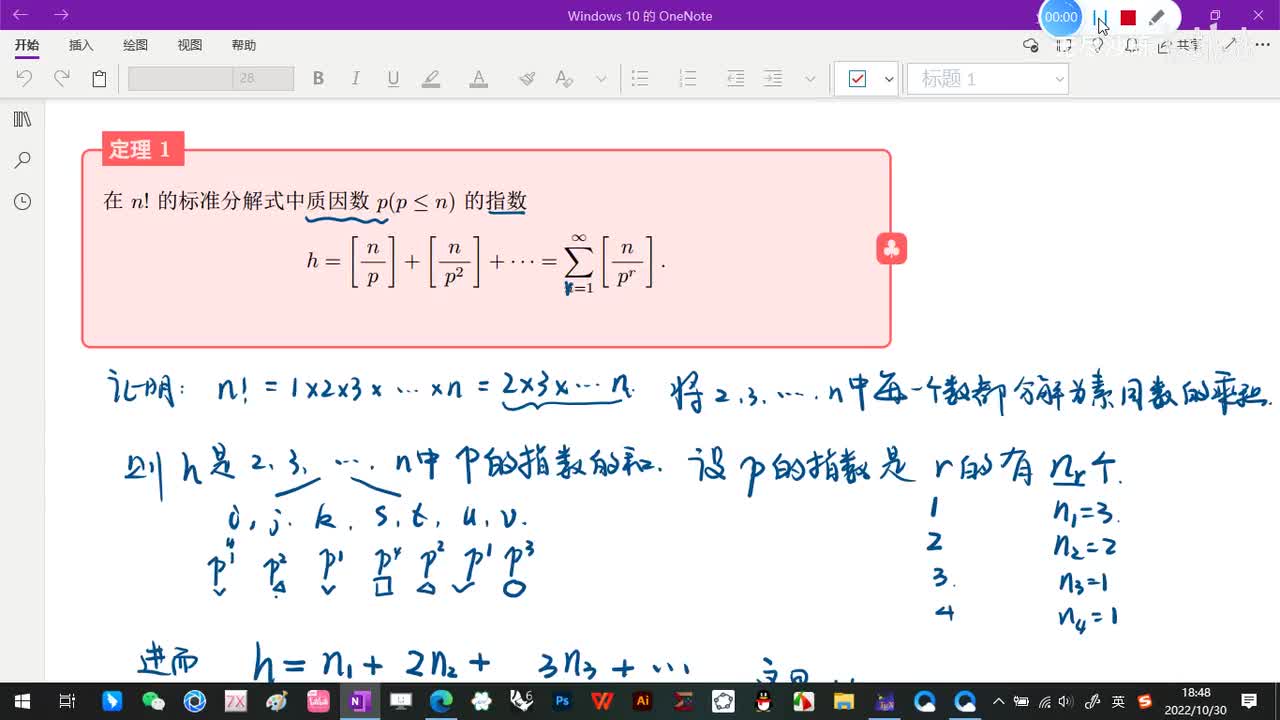The height and width of the screenshot is (720, 1280).
Task: Open WeChat from the taskbar
Action: pos(152,701)
